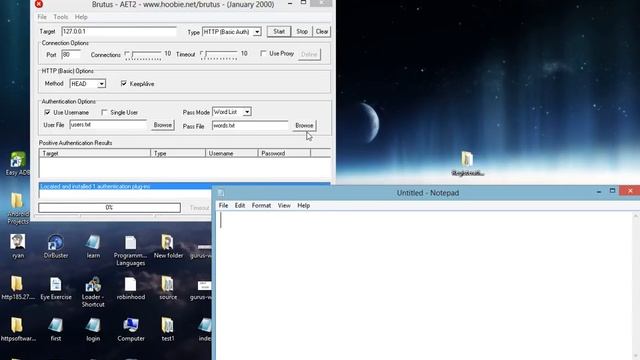Open the test1 folder on desktop

tap(167, 330)
